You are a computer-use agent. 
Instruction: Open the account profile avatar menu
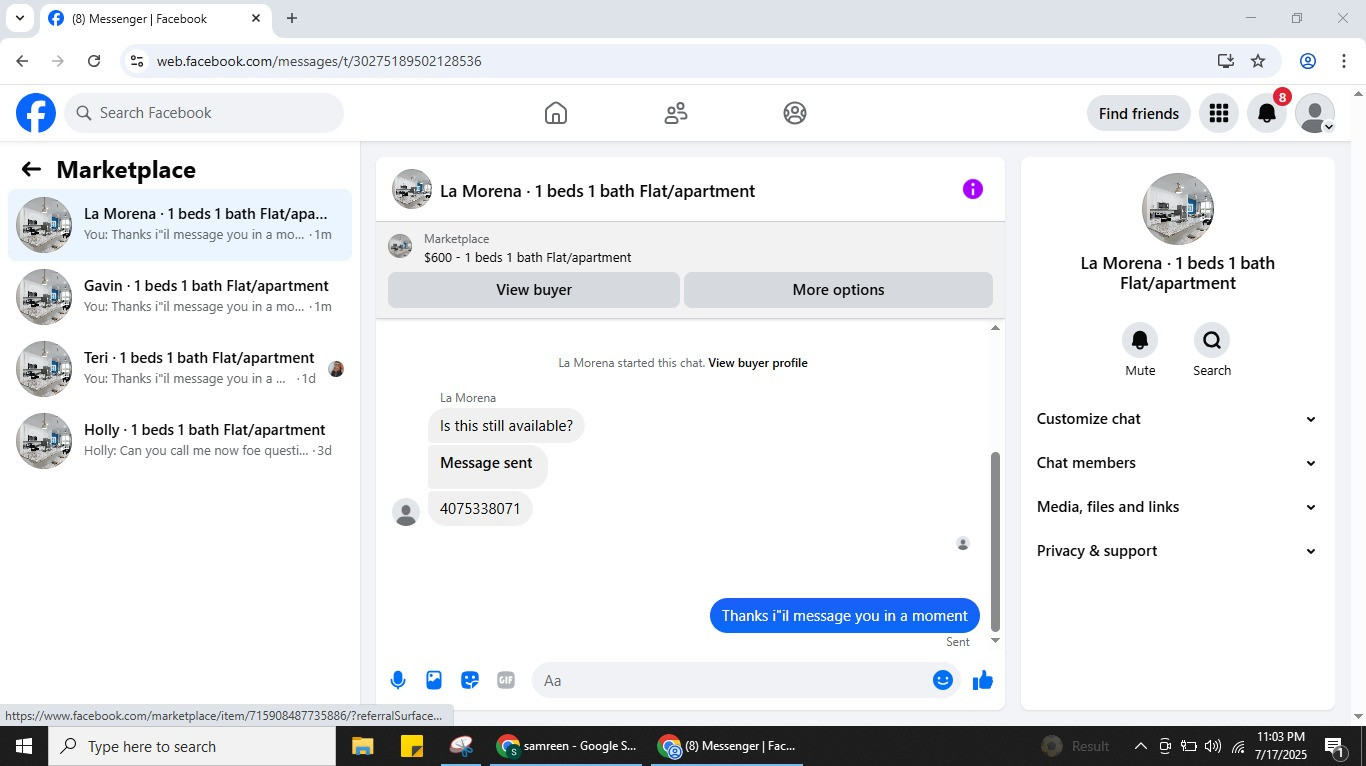(x=1315, y=113)
